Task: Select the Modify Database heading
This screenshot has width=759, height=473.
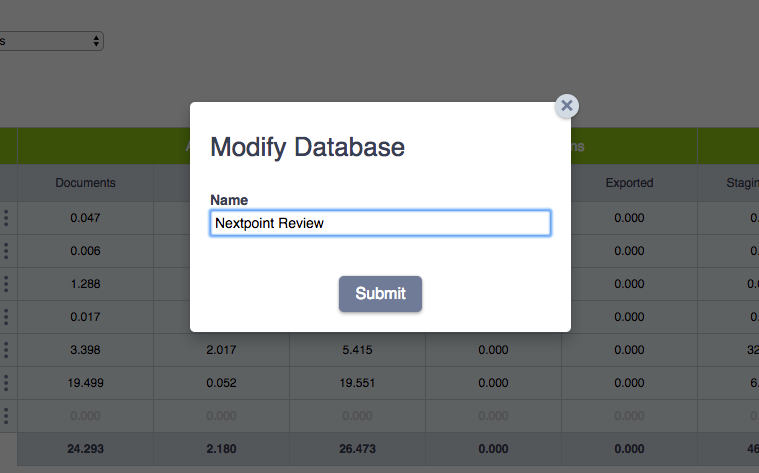Action: tap(307, 147)
